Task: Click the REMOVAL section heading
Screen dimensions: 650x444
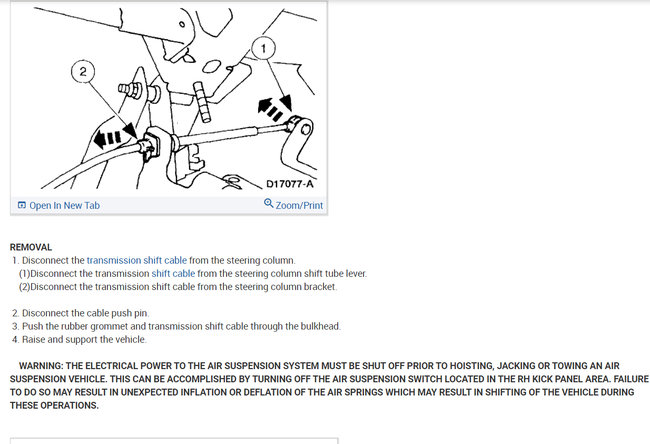Action: [31, 247]
